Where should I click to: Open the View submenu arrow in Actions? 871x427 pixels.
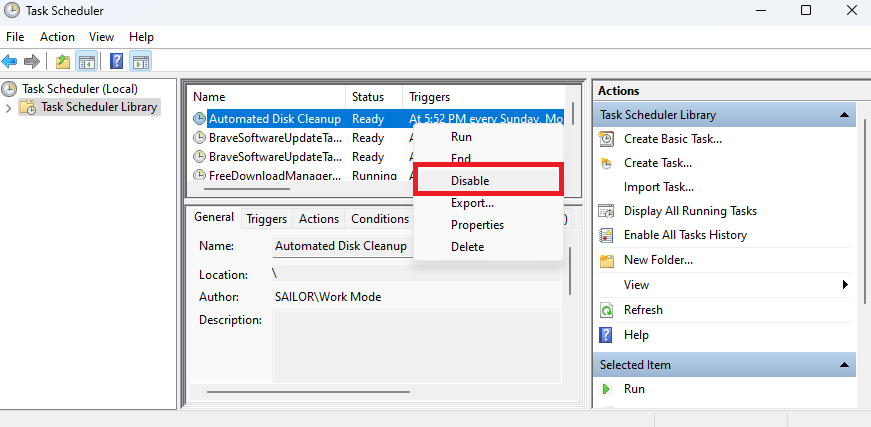pos(845,285)
